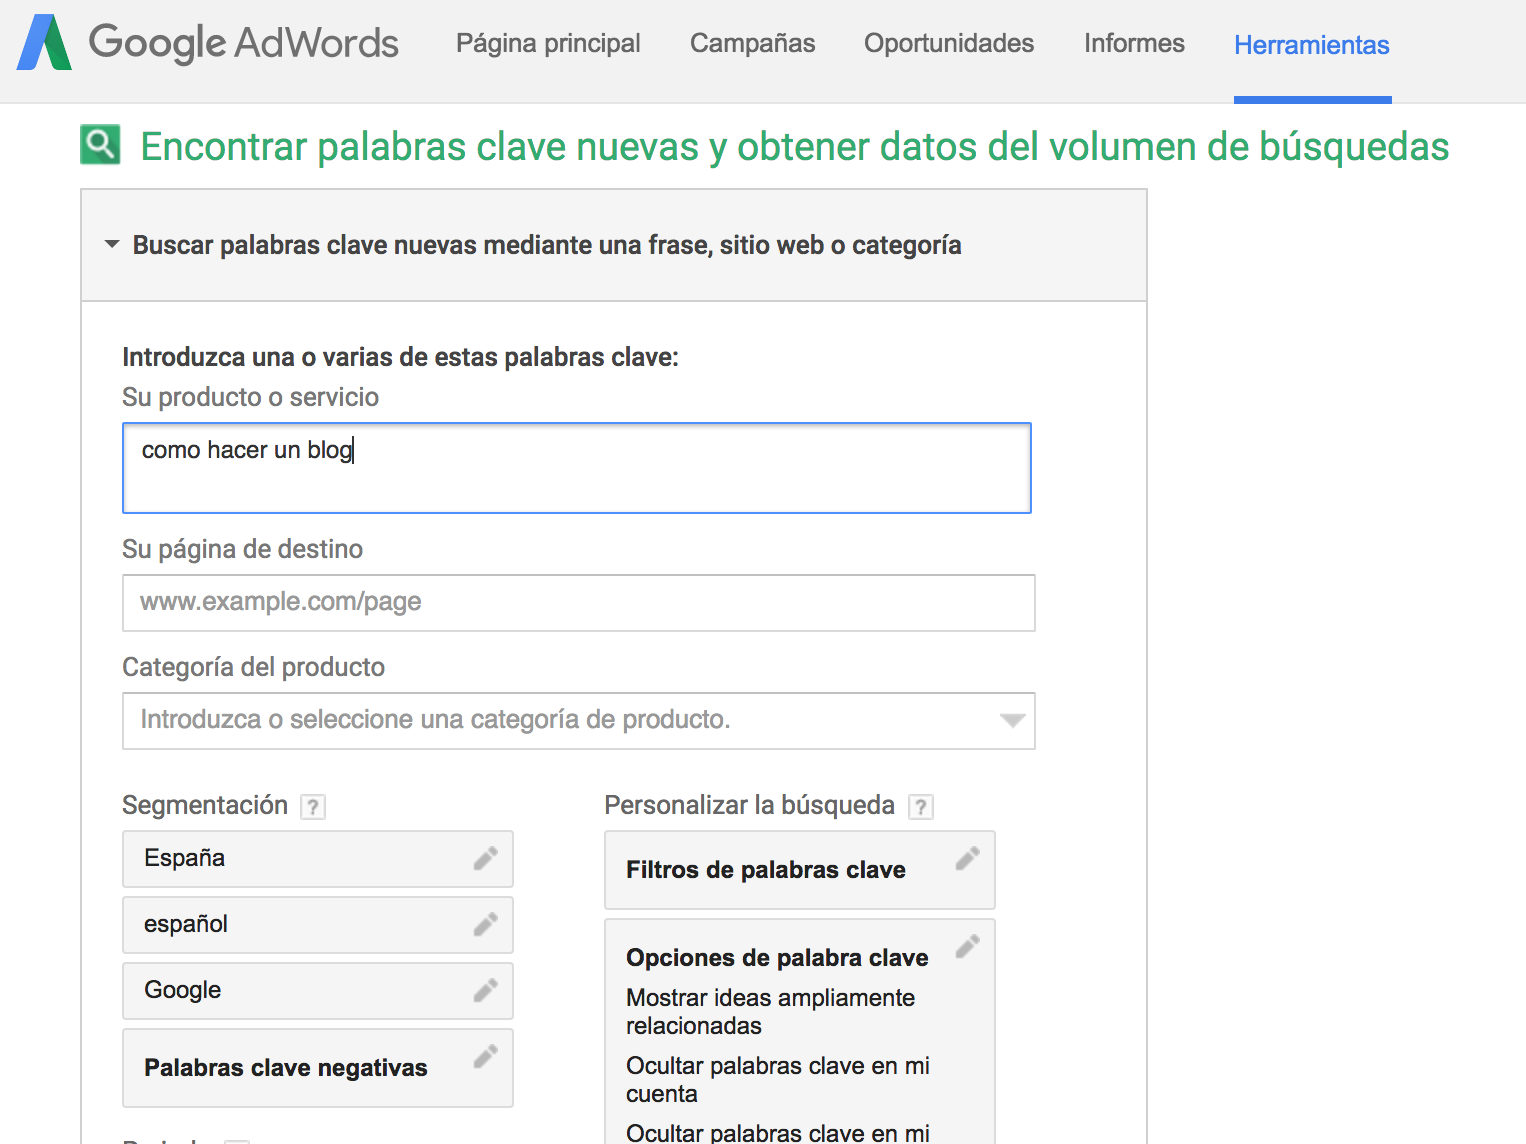Click the Personalizar la búsqueda heading text
This screenshot has width=1526, height=1144.
point(750,805)
